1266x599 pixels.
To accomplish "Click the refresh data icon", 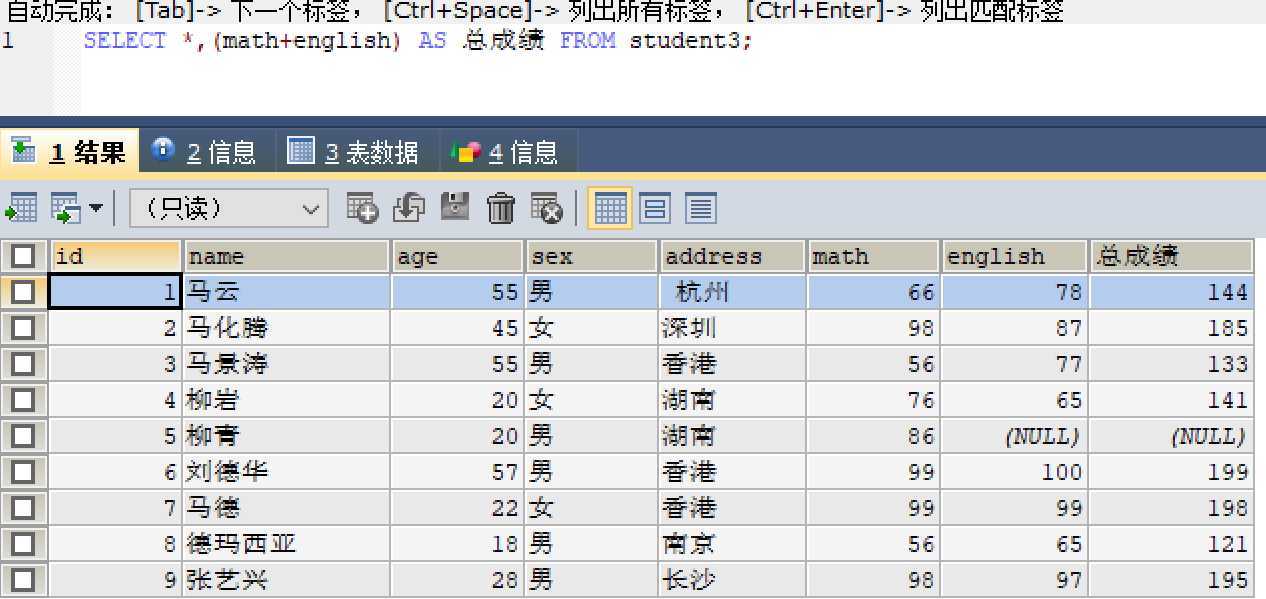I will [408, 208].
